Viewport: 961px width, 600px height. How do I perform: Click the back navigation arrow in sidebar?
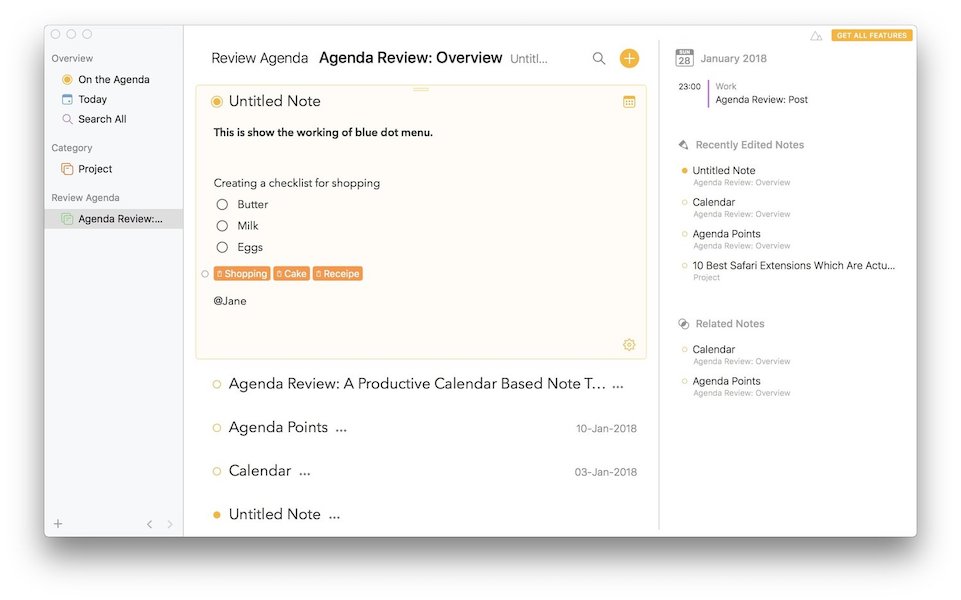coord(150,524)
